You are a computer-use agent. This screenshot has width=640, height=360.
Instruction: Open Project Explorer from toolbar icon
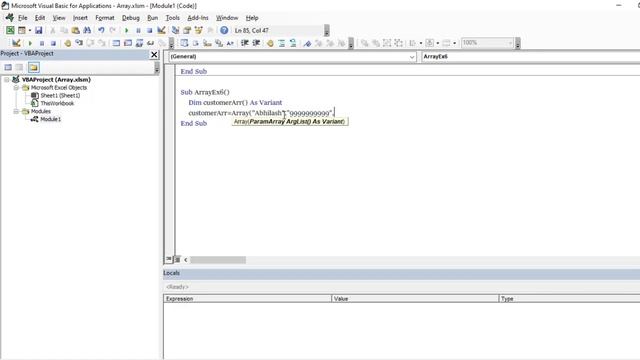click(176, 30)
